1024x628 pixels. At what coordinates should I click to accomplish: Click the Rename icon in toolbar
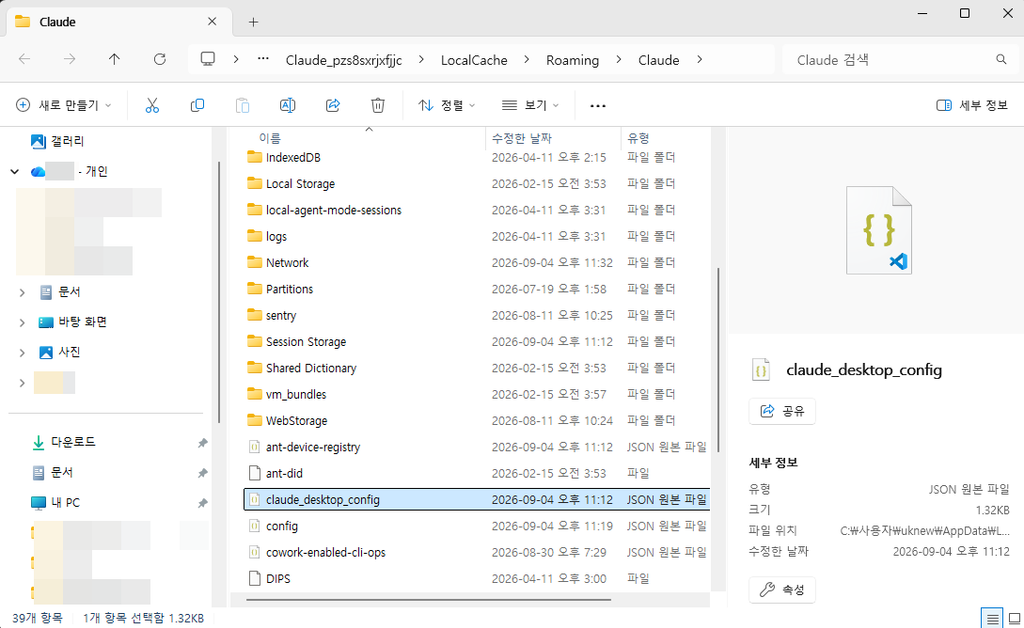pyautogui.click(x=287, y=105)
